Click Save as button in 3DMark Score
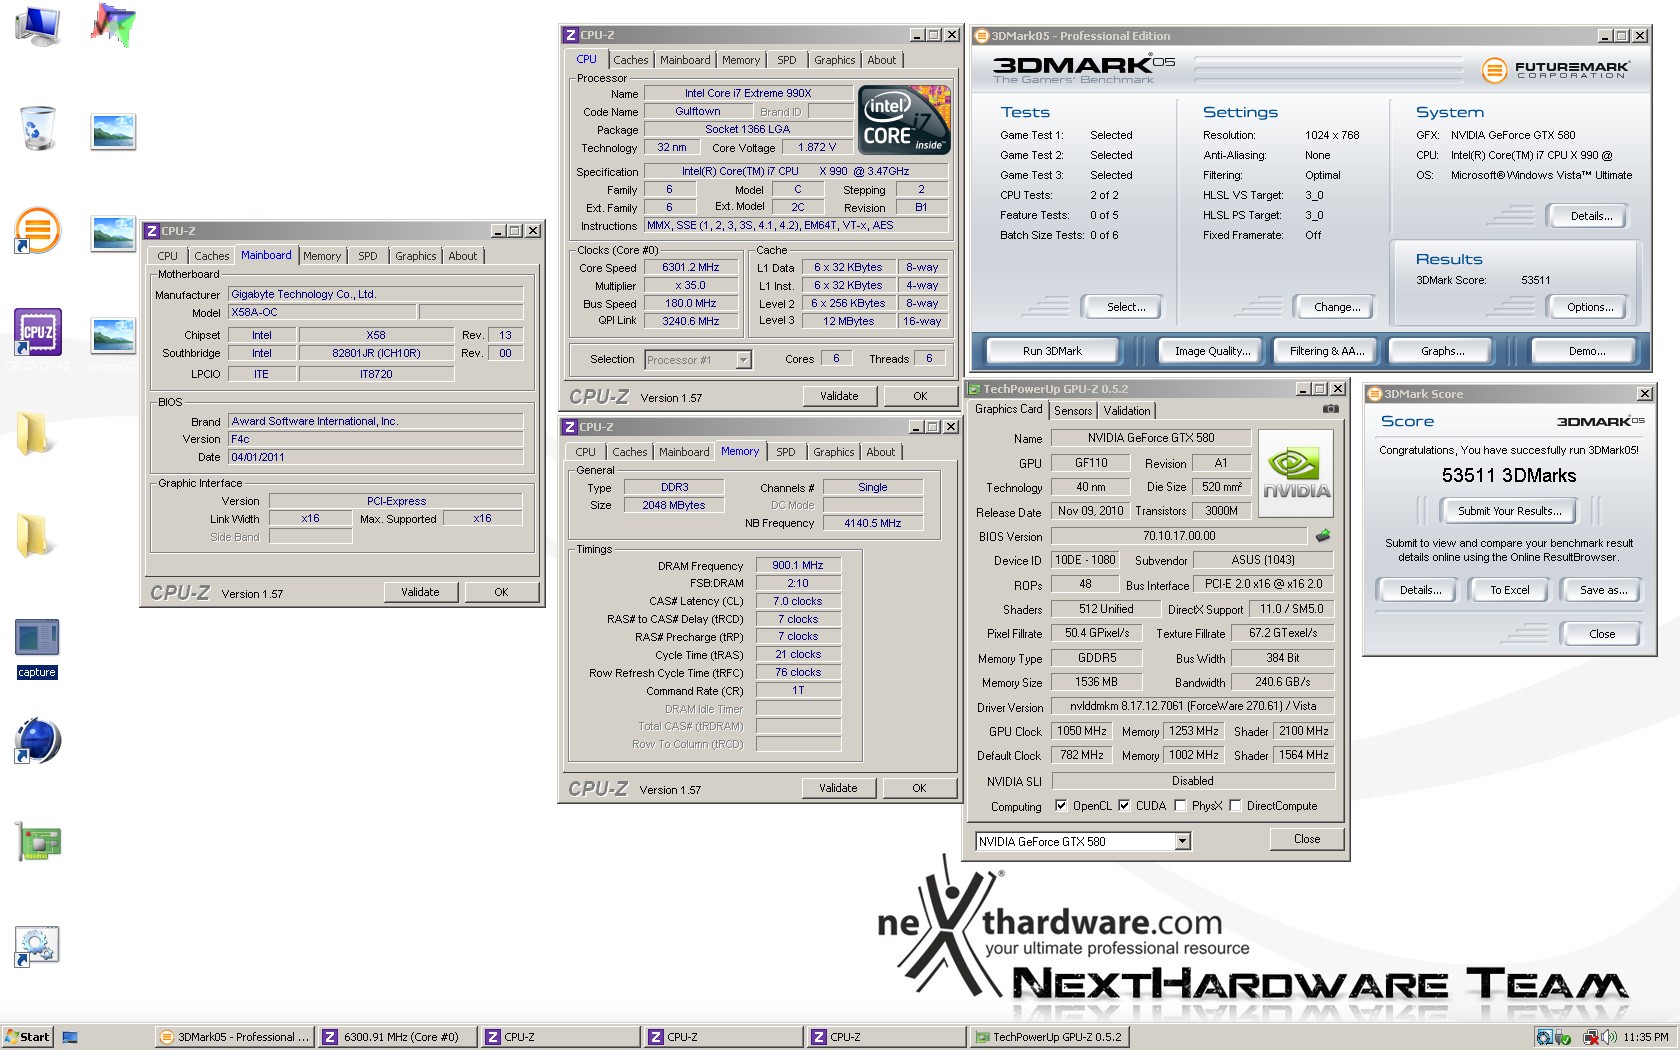The width and height of the screenshot is (1680, 1050). coord(1603,590)
